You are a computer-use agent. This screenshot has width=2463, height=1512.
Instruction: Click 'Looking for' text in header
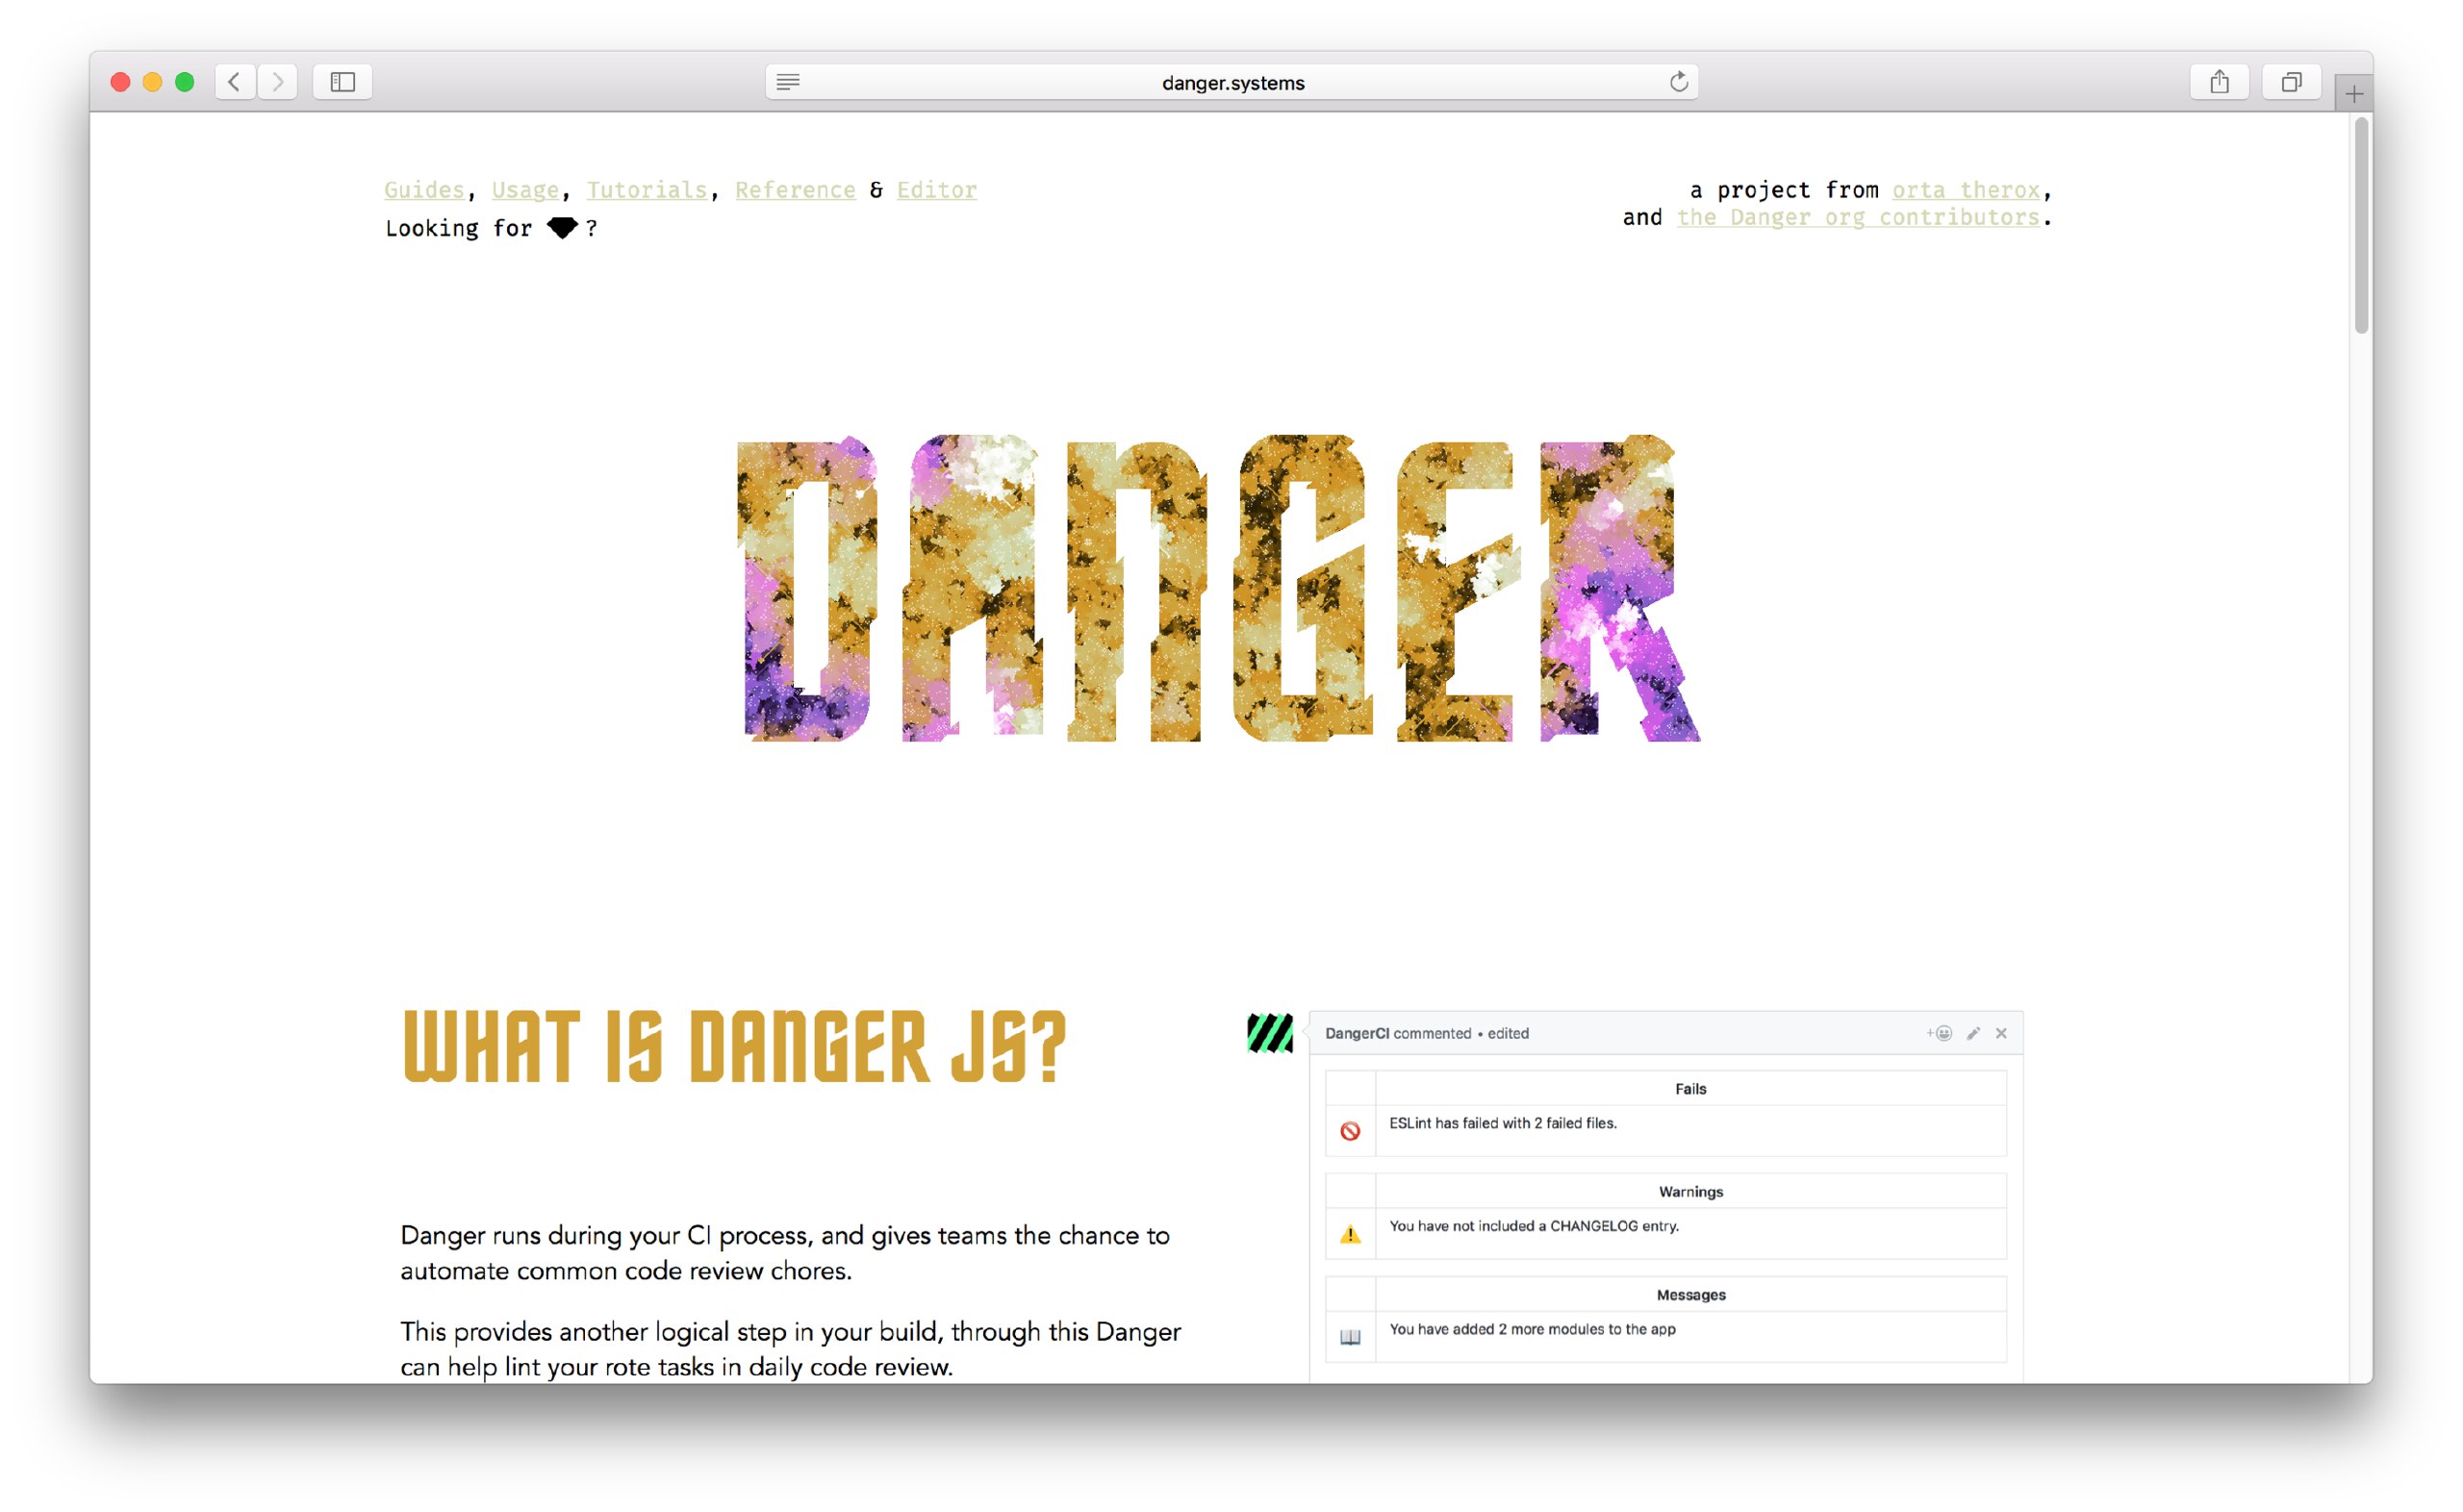point(458,229)
